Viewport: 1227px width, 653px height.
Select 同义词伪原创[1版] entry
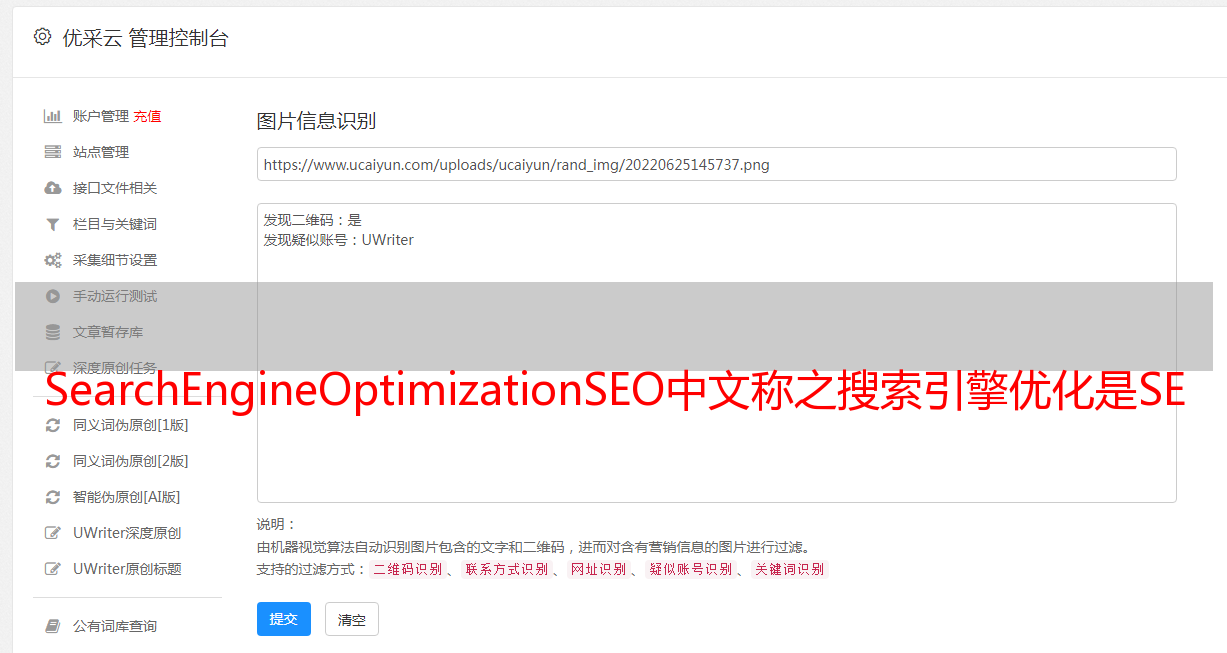coord(131,425)
